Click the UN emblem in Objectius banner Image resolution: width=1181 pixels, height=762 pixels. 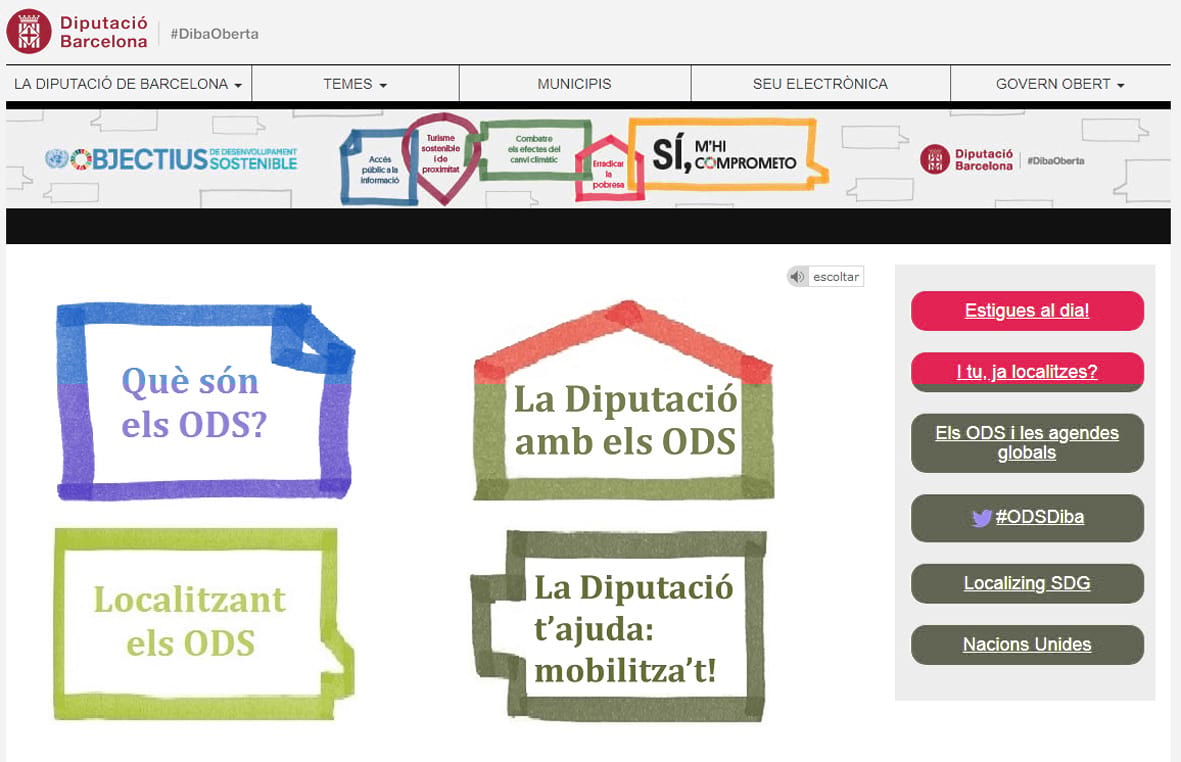55,159
